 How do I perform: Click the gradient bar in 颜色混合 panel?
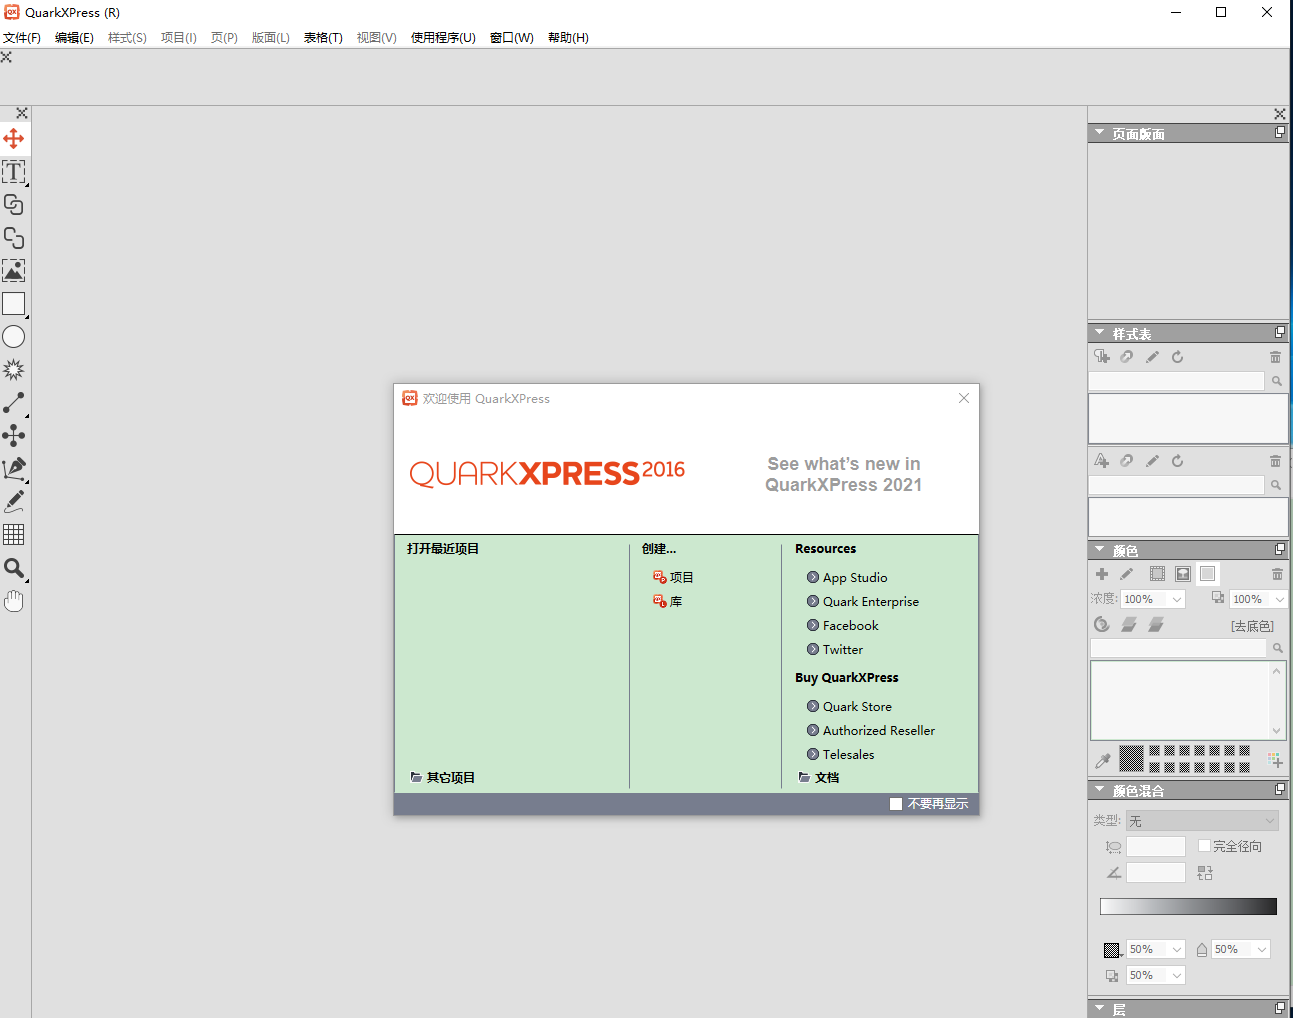tap(1188, 905)
